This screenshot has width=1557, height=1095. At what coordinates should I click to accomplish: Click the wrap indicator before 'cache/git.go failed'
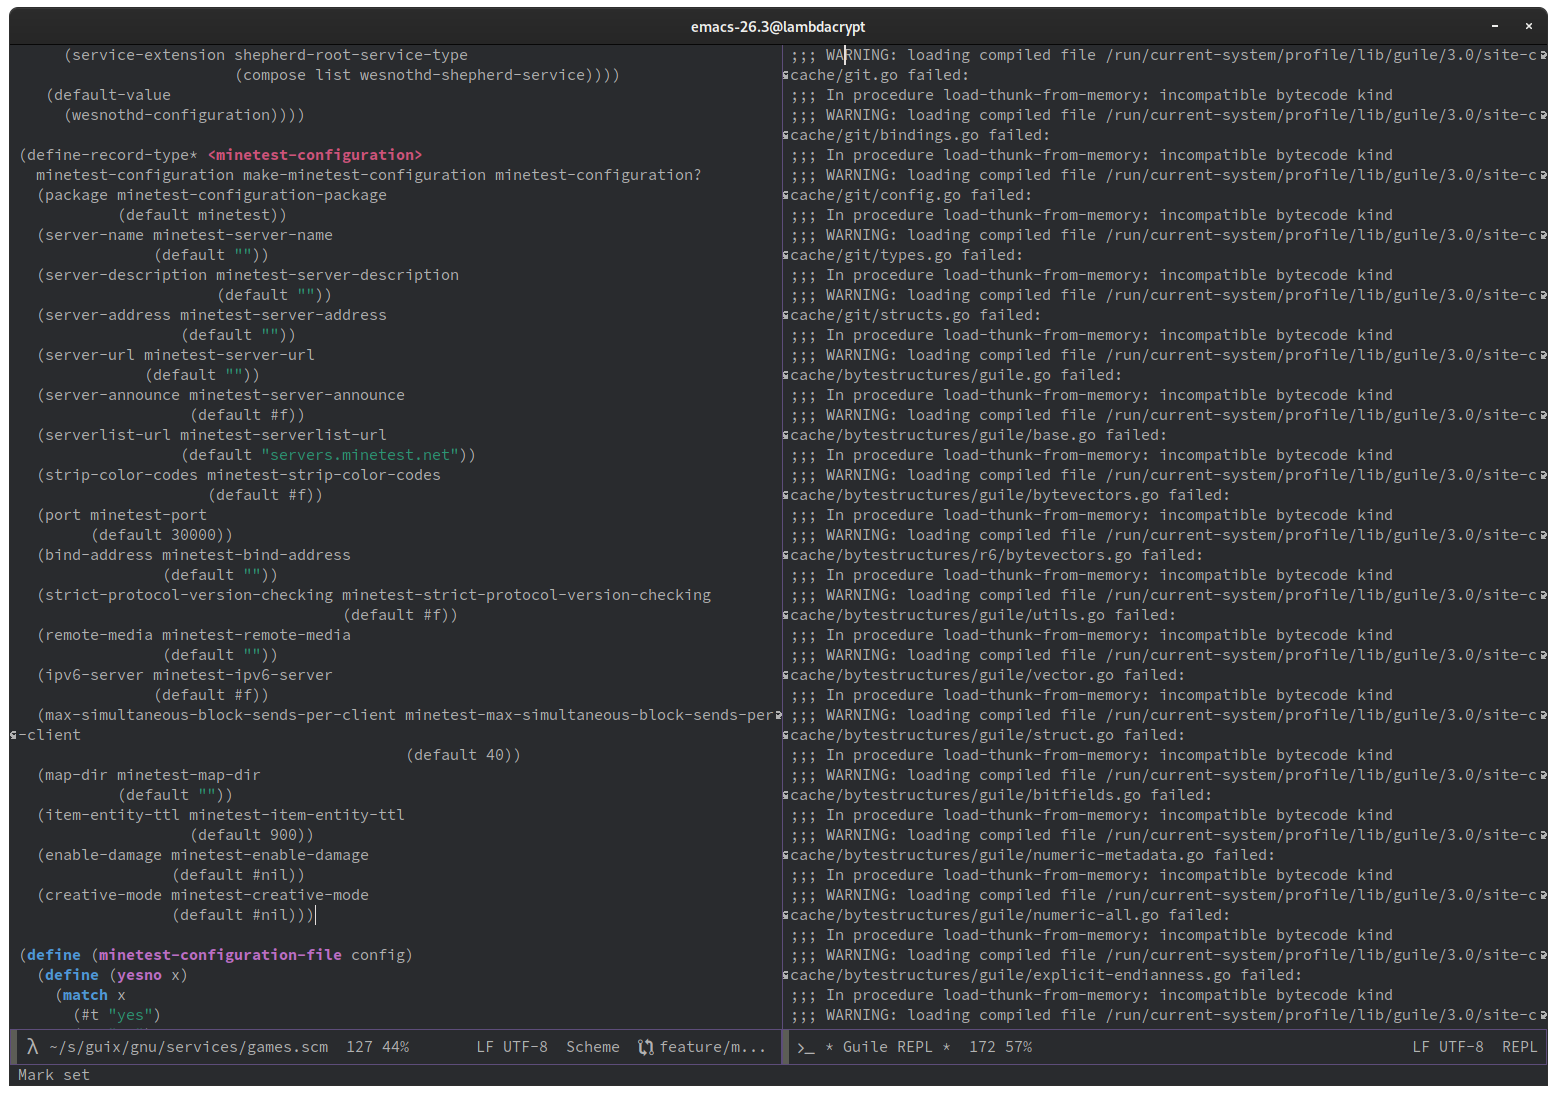tap(786, 76)
